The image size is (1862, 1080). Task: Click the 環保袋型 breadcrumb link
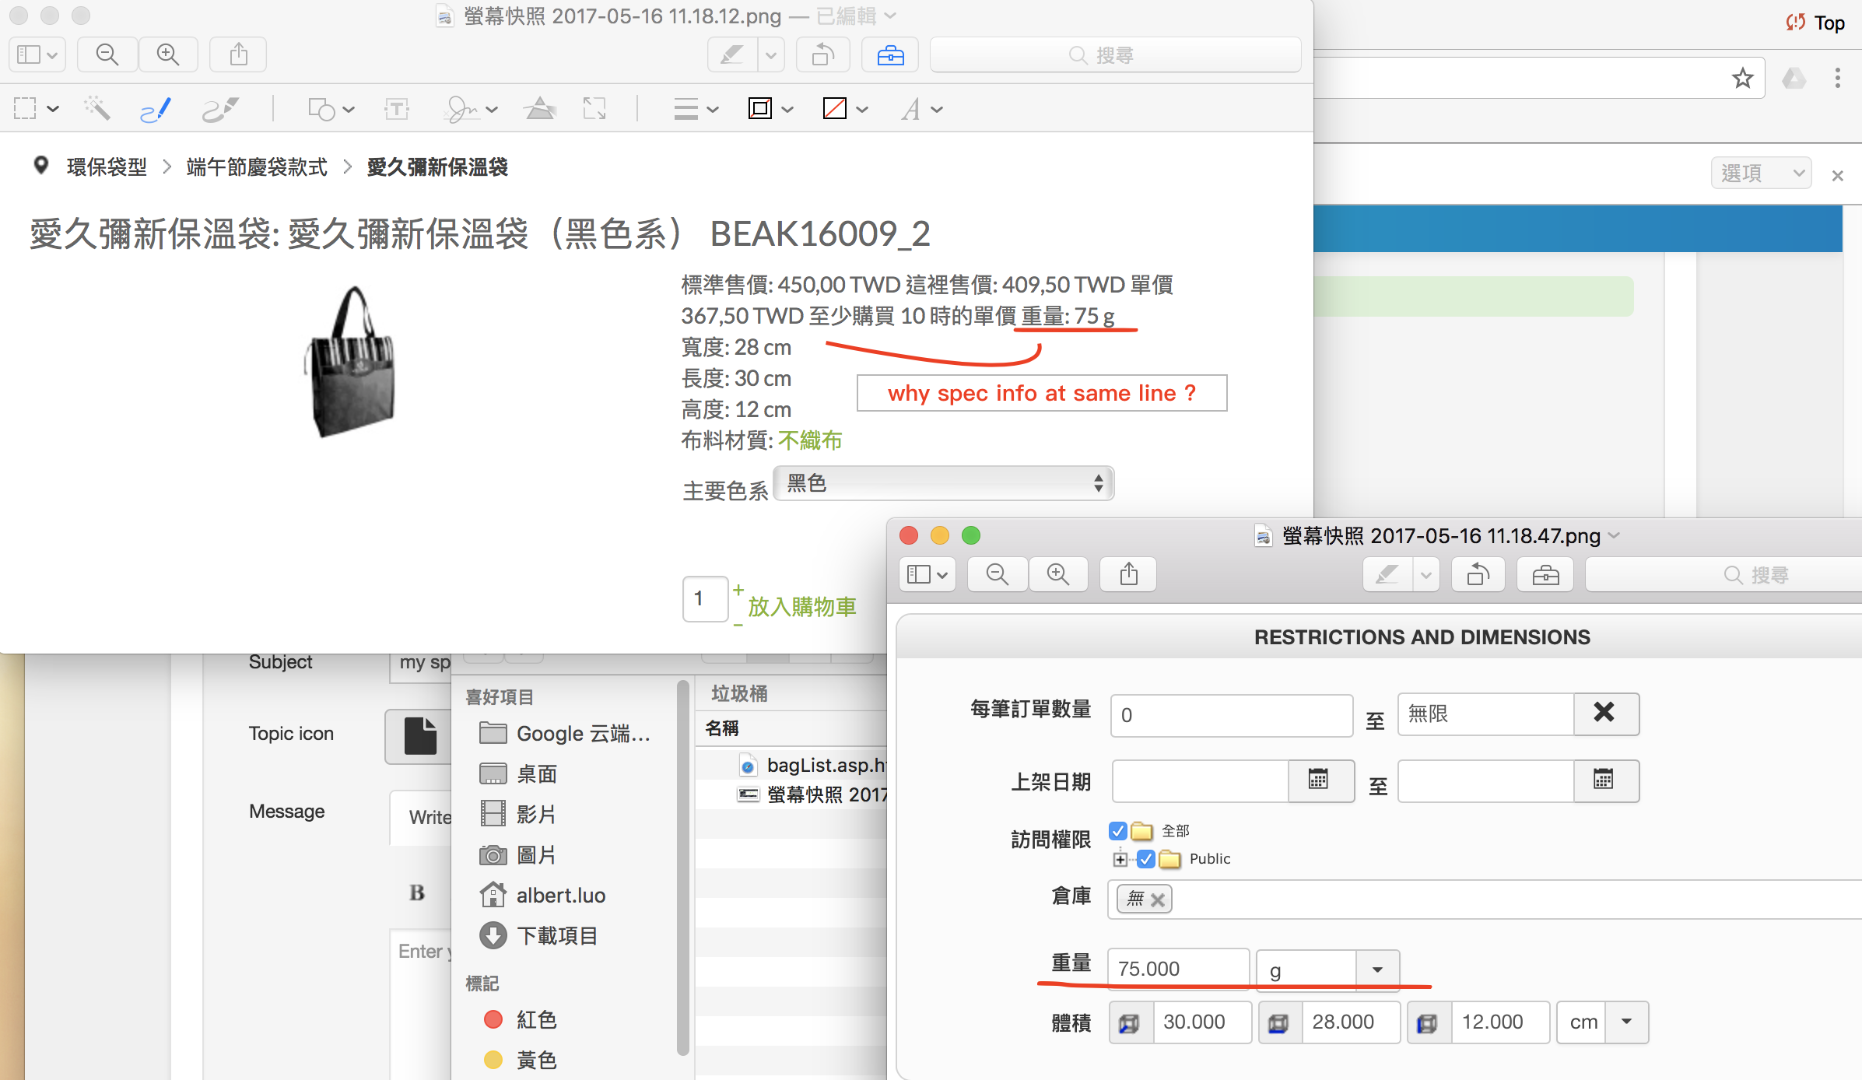pyautogui.click(x=107, y=167)
